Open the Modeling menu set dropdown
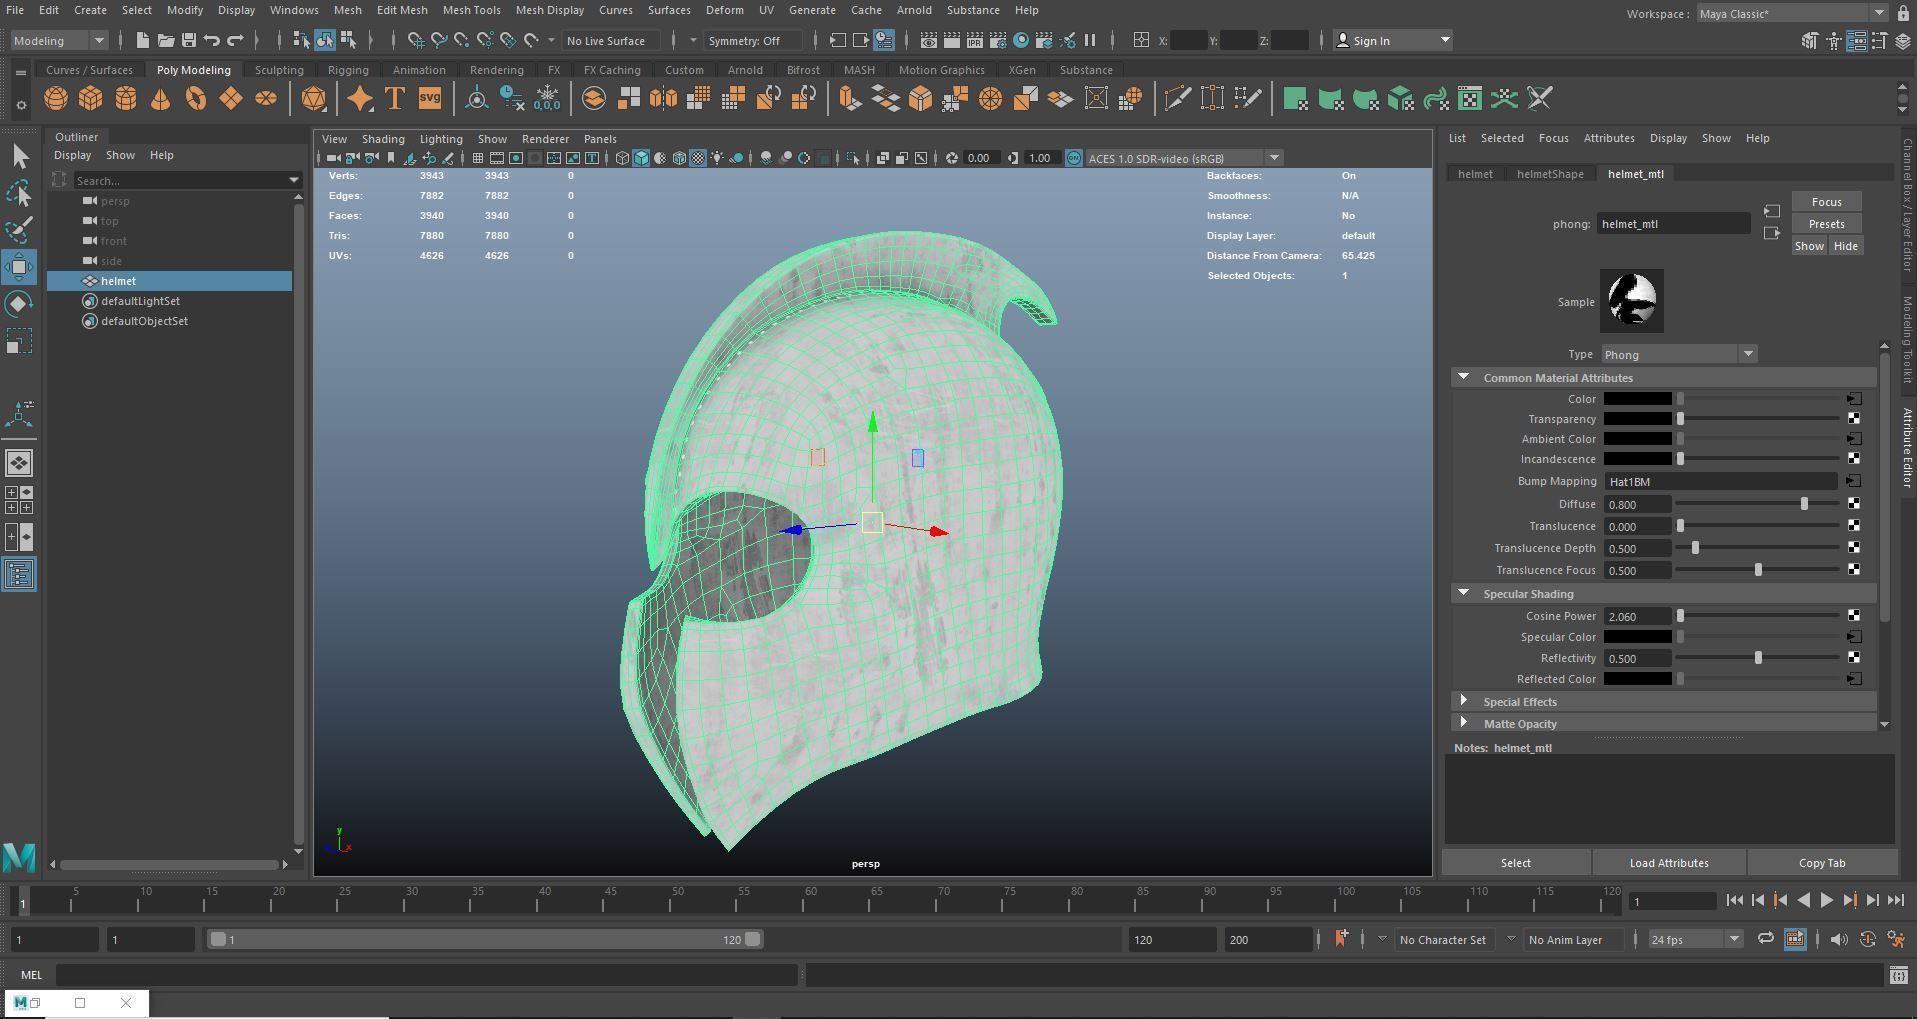This screenshot has width=1917, height=1019. (x=58, y=40)
